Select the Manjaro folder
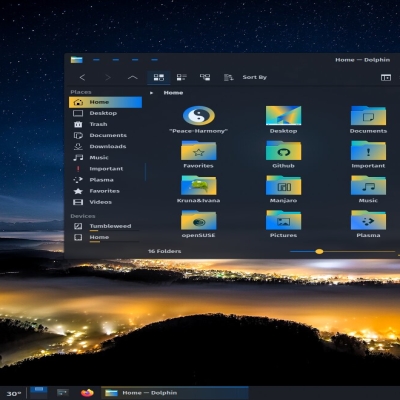The height and width of the screenshot is (400, 400). click(x=283, y=189)
